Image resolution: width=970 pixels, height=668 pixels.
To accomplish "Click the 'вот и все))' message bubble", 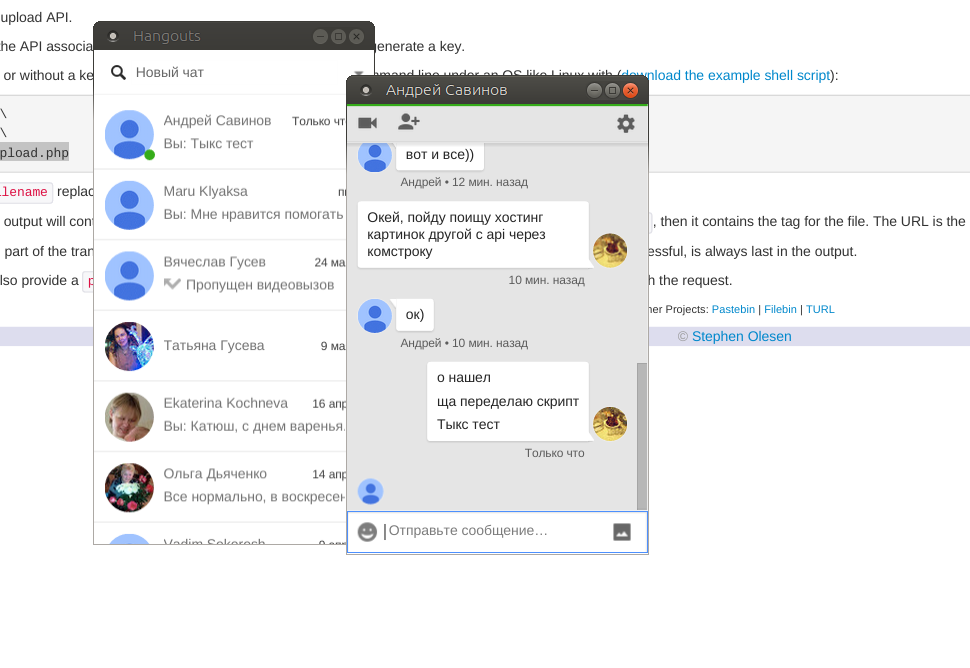I will (x=440, y=155).
